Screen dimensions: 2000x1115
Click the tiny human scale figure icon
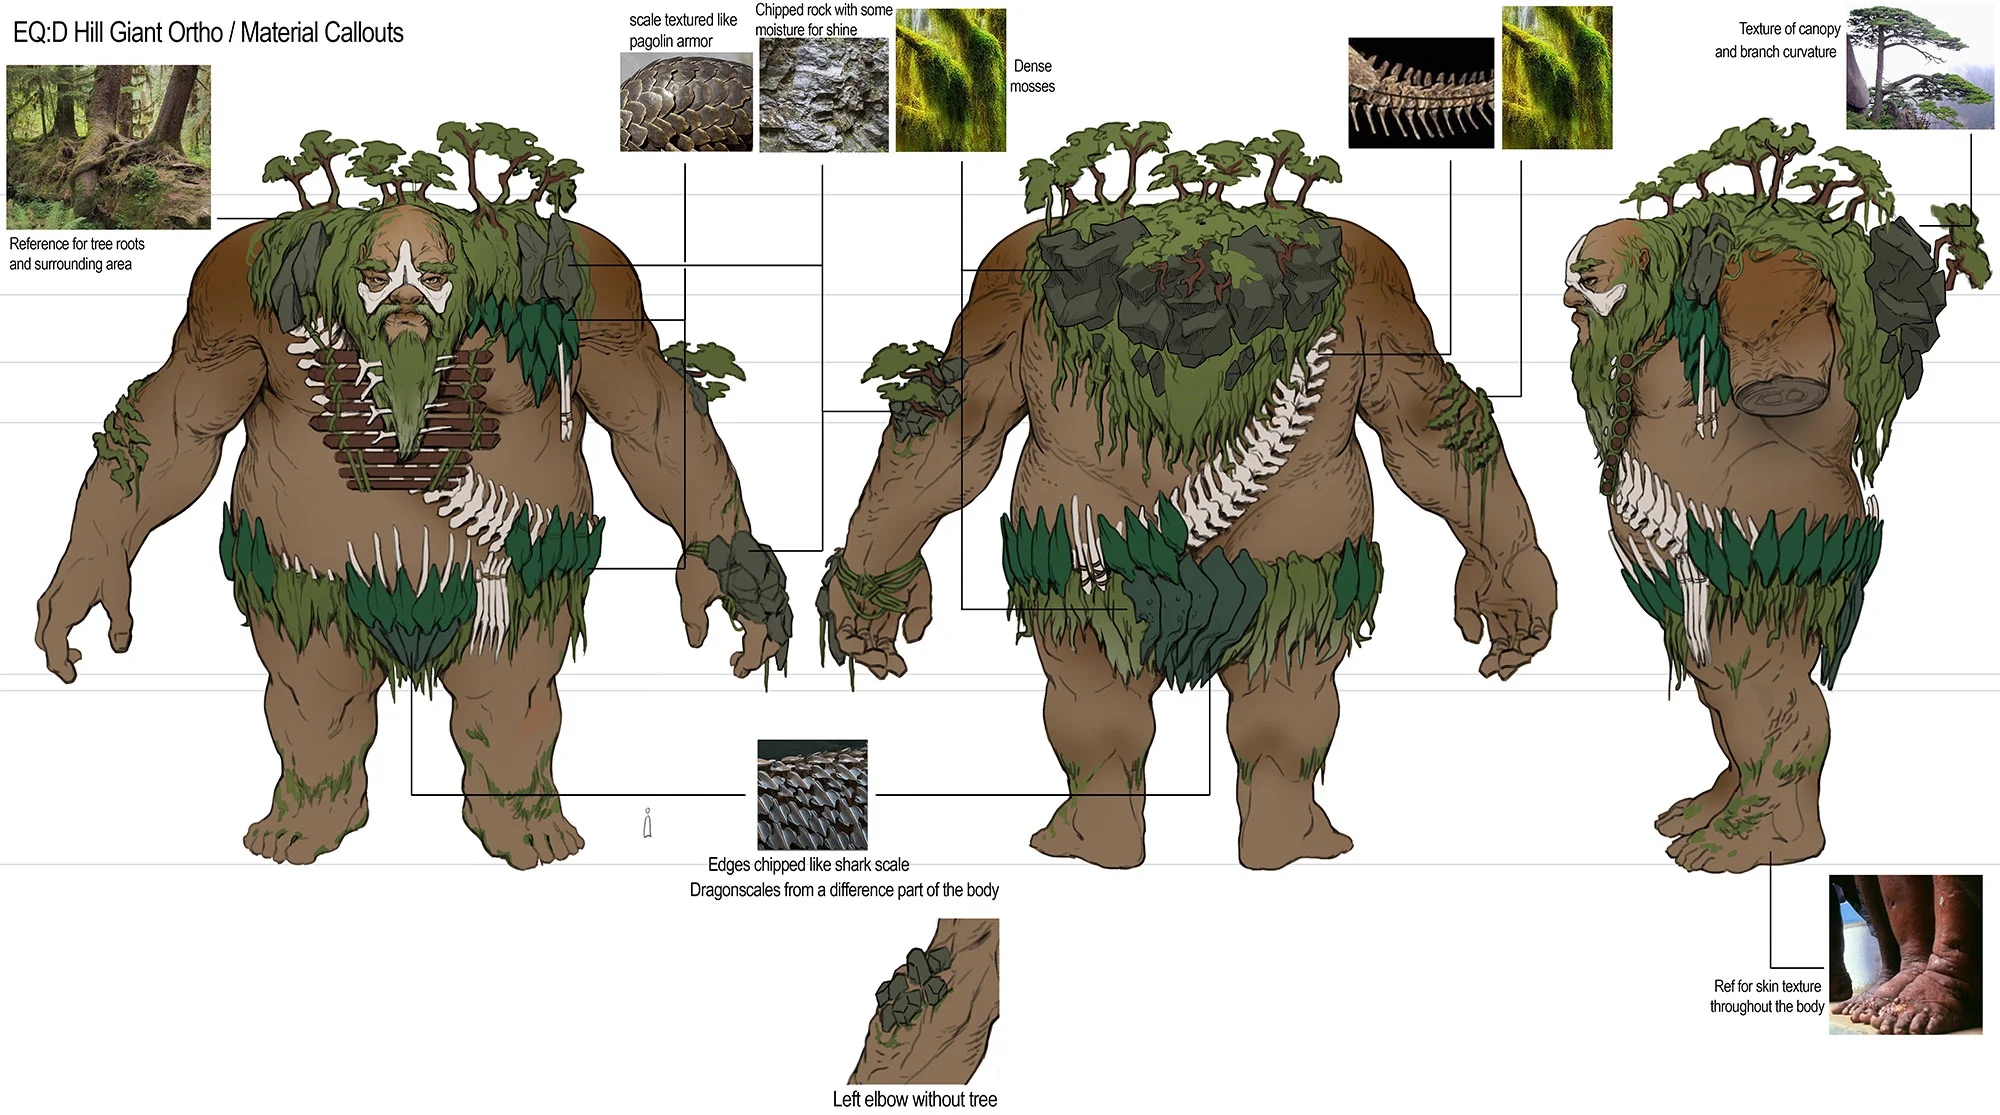[x=648, y=823]
